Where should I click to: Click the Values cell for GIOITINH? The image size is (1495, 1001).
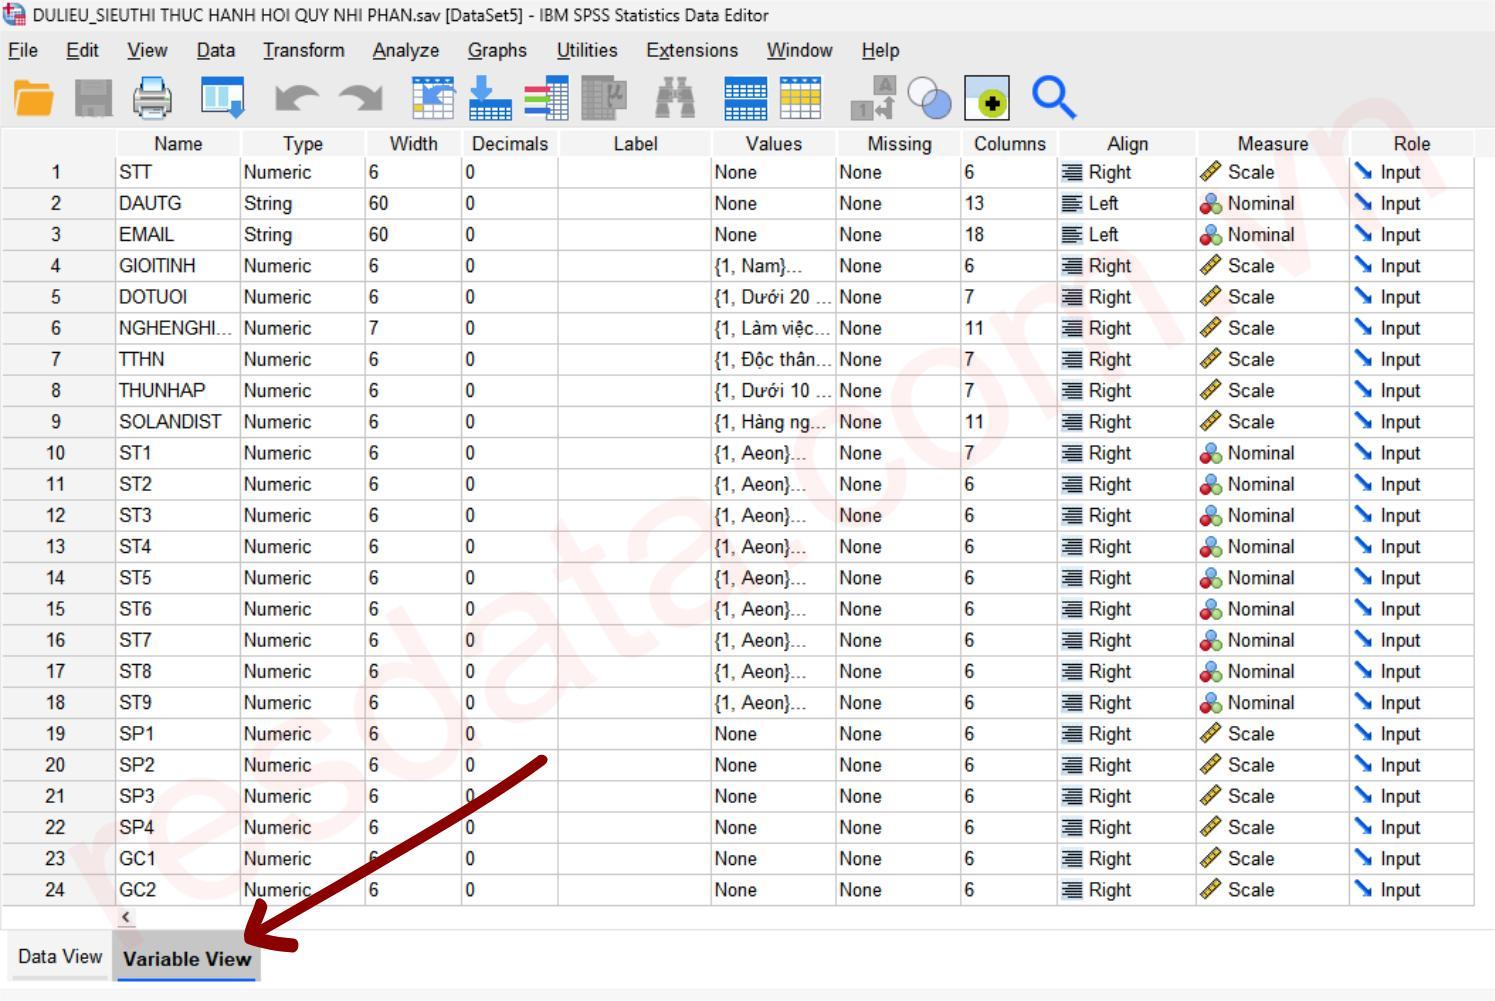click(x=772, y=266)
